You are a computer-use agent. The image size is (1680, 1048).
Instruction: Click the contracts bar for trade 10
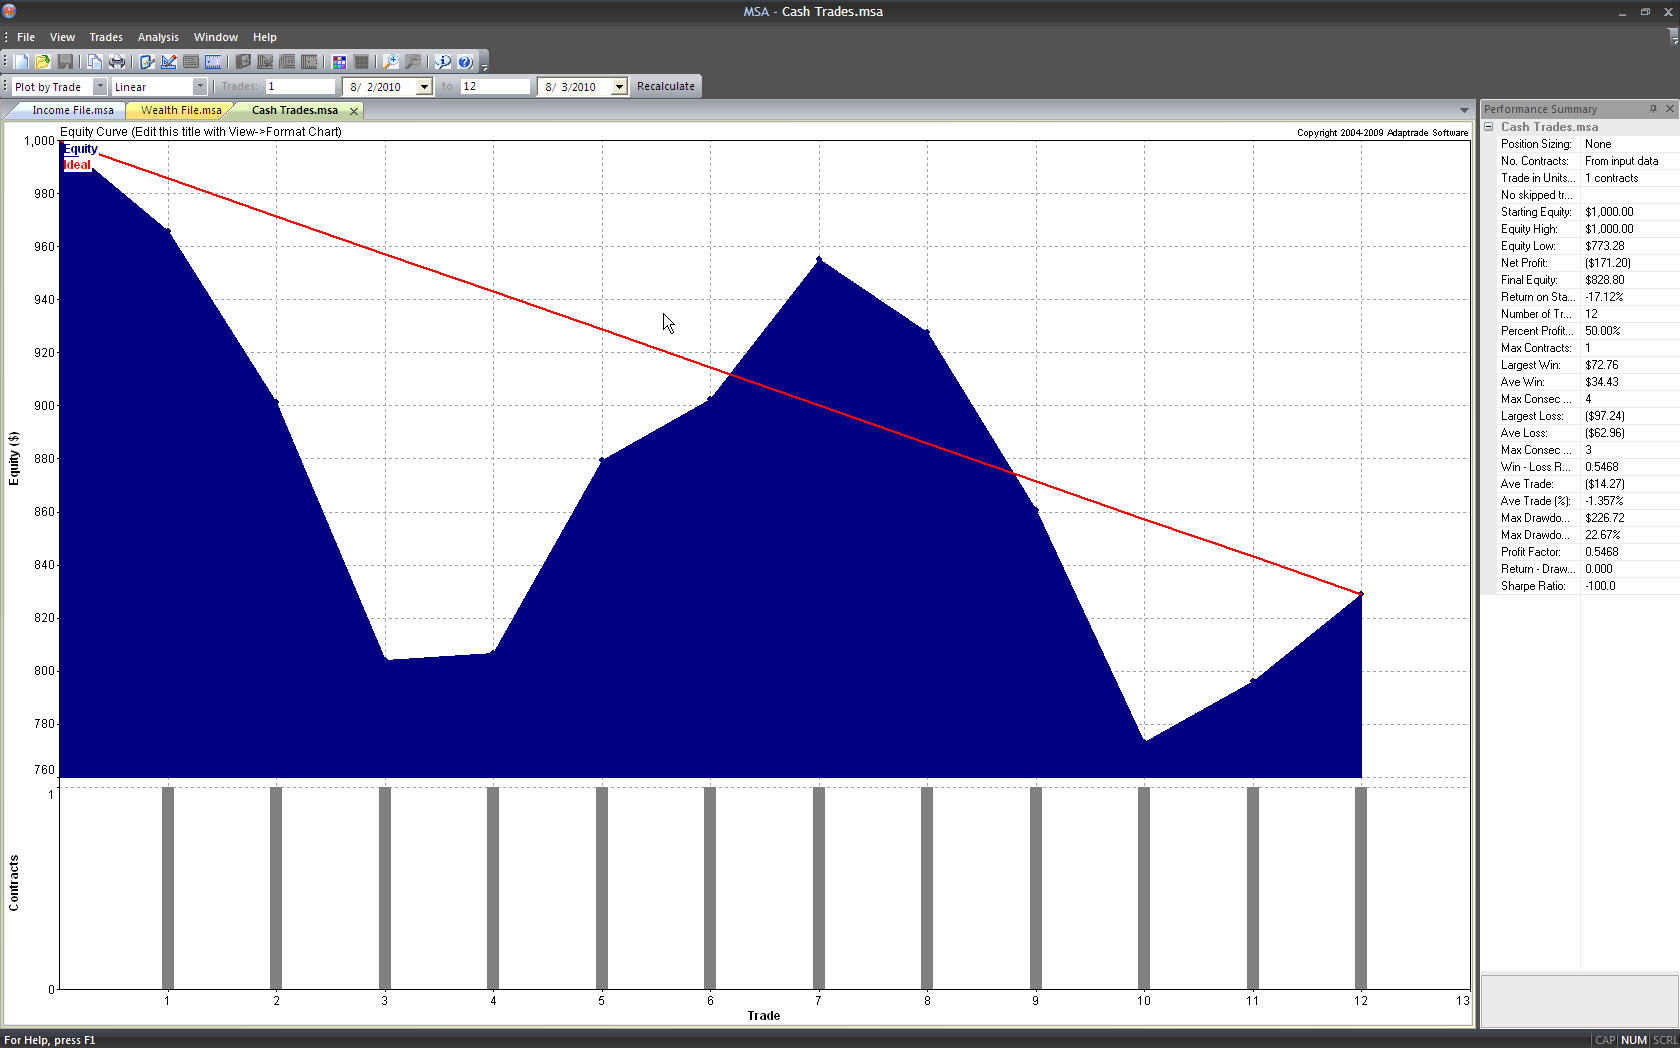(x=1144, y=888)
